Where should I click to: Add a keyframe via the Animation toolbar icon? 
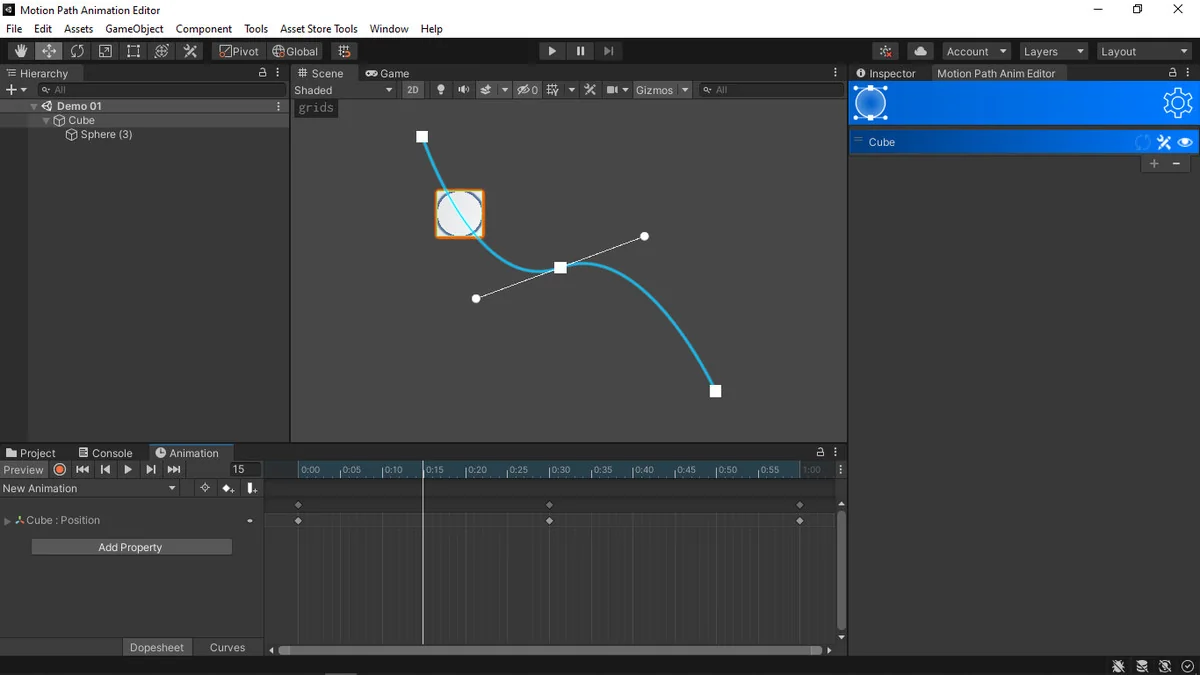coord(228,488)
